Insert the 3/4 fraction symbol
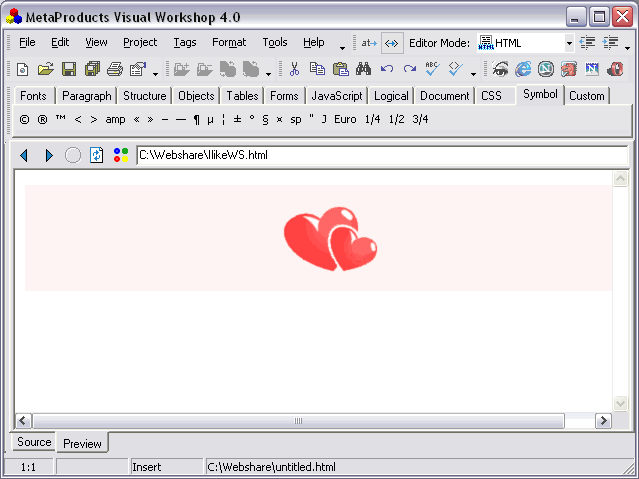639x479 pixels. (420, 119)
